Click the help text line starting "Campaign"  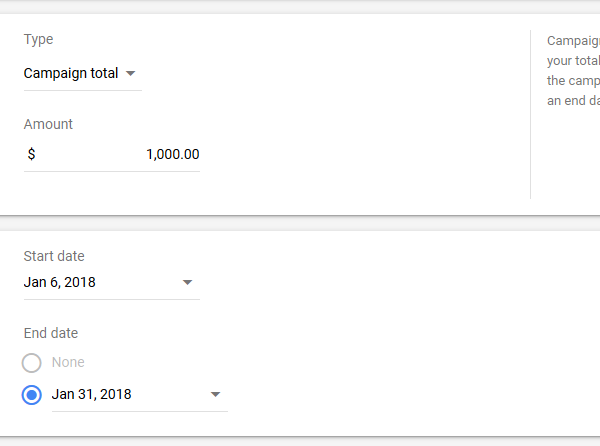pyautogui.click(x=573, y=42)
